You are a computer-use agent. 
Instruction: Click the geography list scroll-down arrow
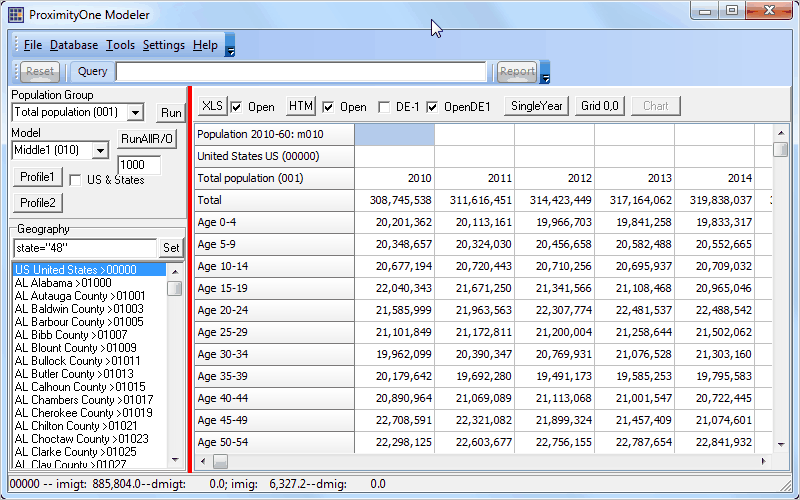175,460
